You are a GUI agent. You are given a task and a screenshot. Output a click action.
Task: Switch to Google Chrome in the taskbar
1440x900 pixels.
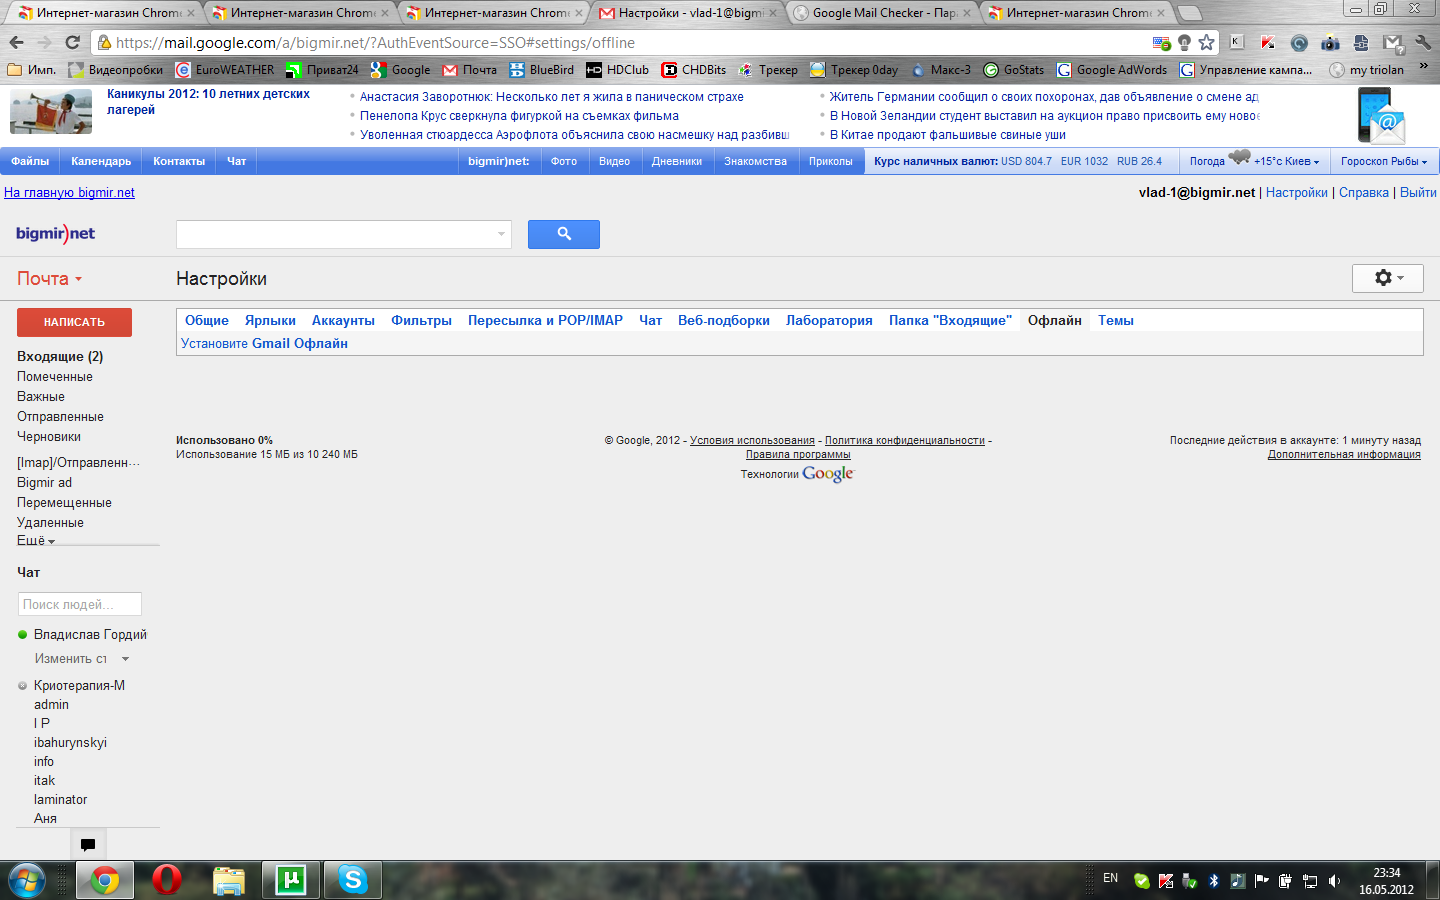tap(105, 880)
